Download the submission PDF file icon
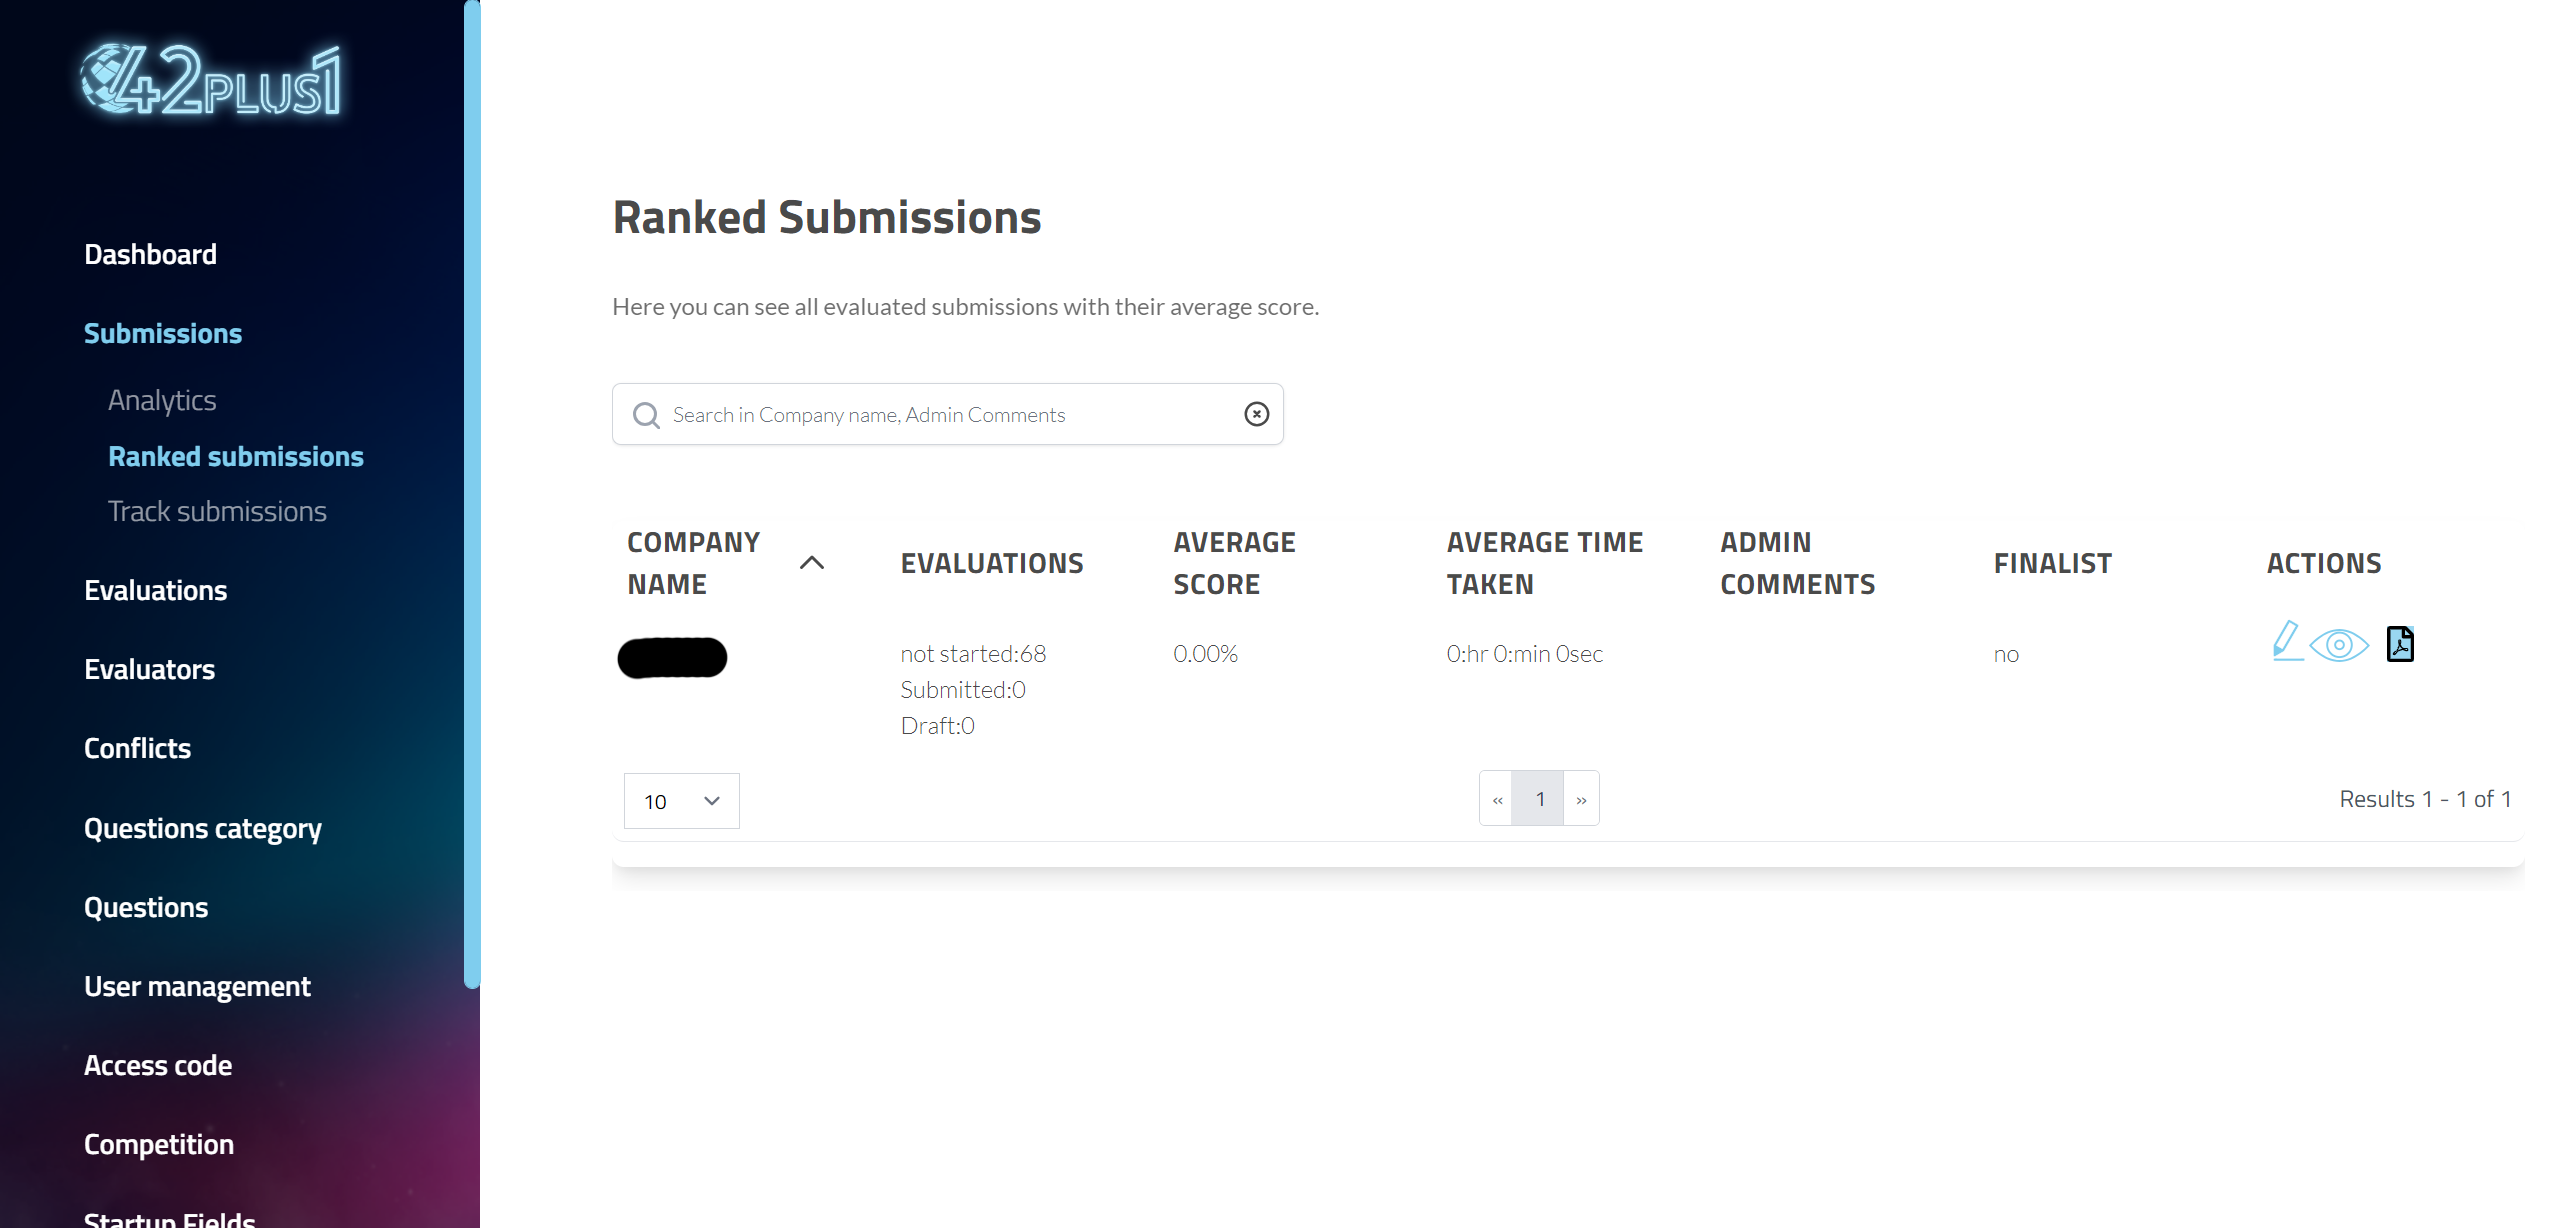Viewport: 2556px width, 1228px height. 2400,644
